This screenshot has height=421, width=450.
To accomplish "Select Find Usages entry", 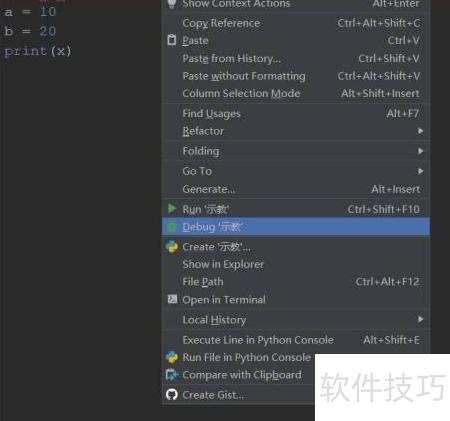I will tap(296, 114).
